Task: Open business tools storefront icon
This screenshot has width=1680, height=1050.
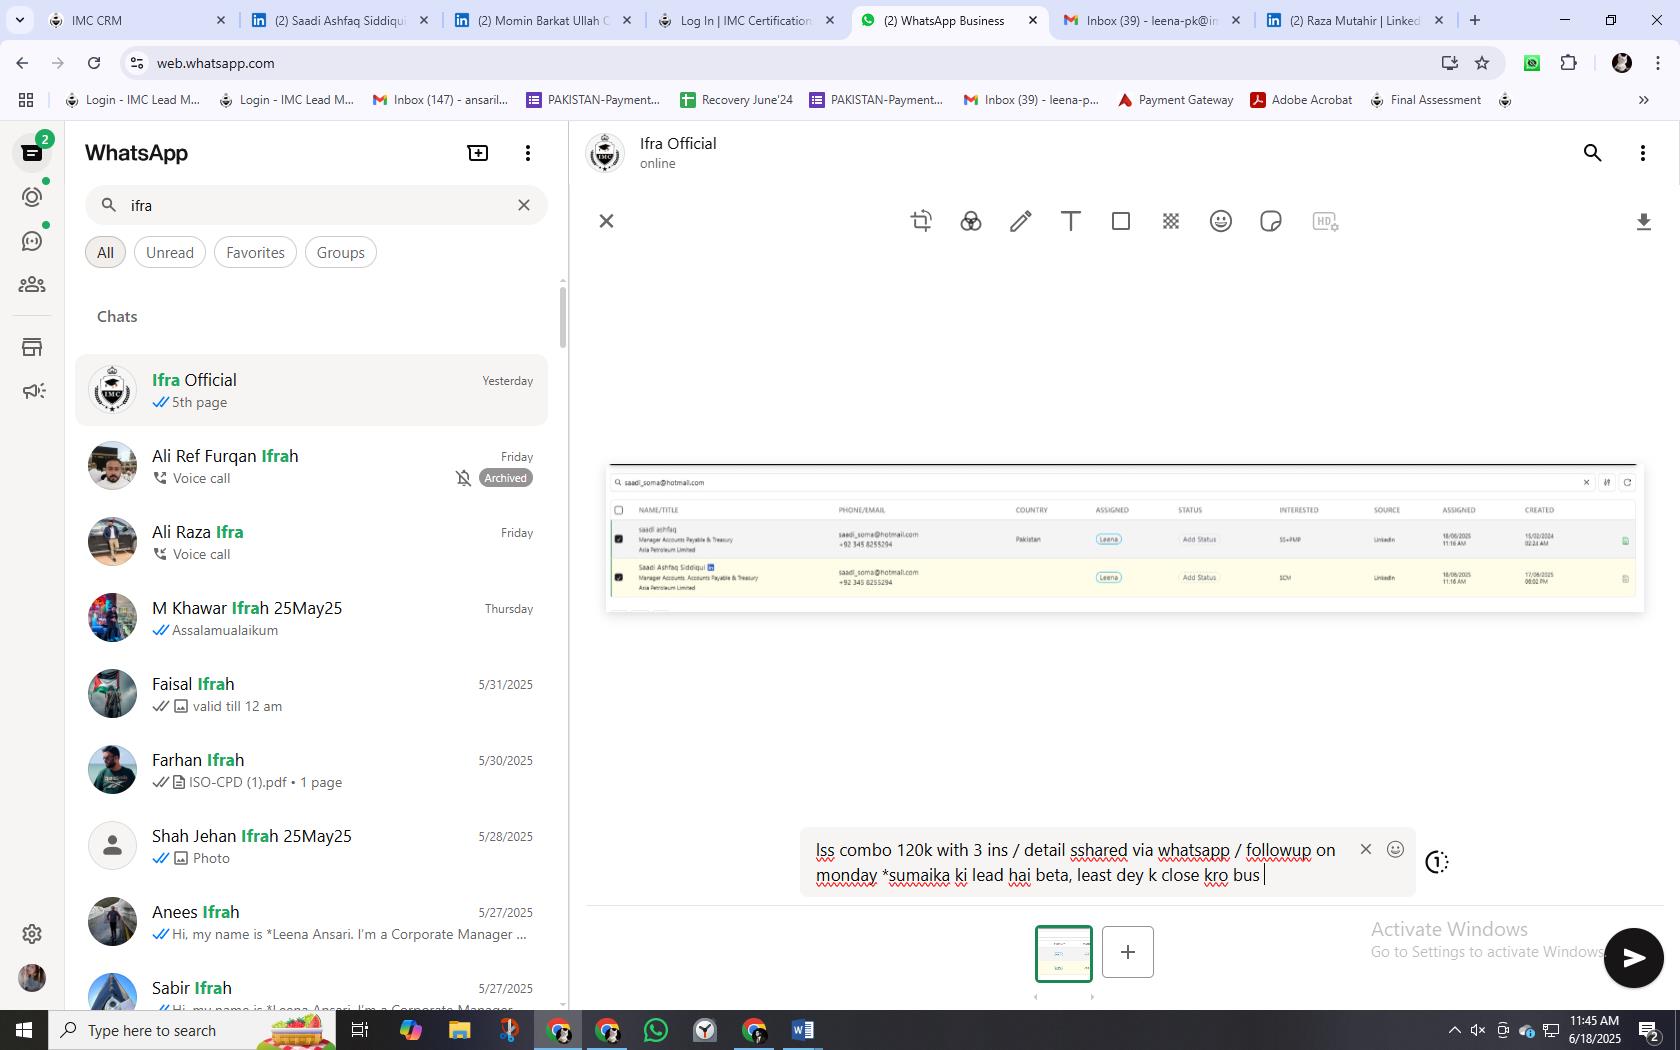Action: 32,347
